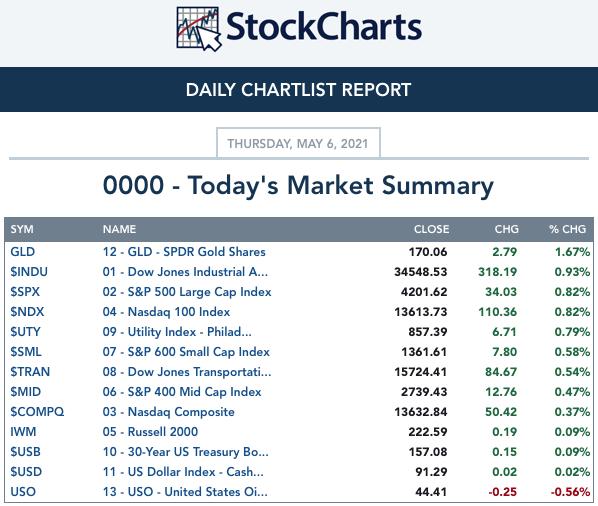Viewport: 598px width, 506px height.
Task: Open the $INDU symbol link
Action: (x=29, y=272)
